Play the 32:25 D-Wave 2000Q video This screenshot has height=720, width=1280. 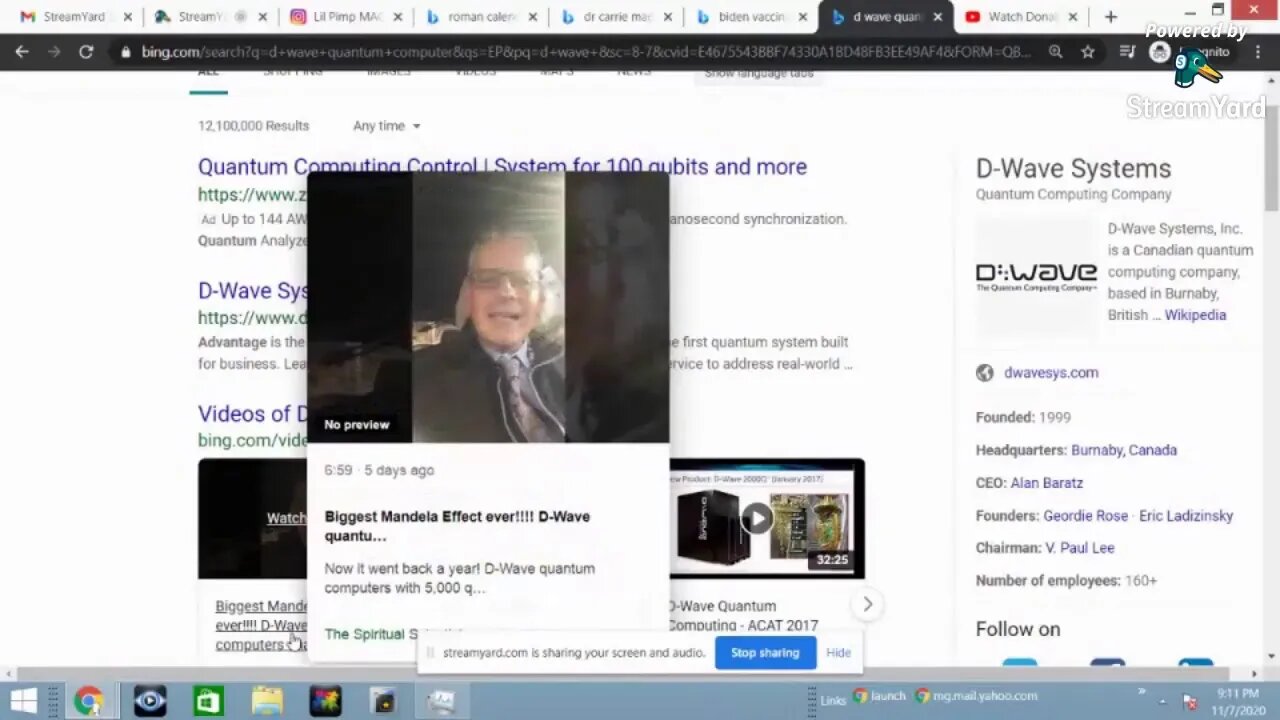757,519
